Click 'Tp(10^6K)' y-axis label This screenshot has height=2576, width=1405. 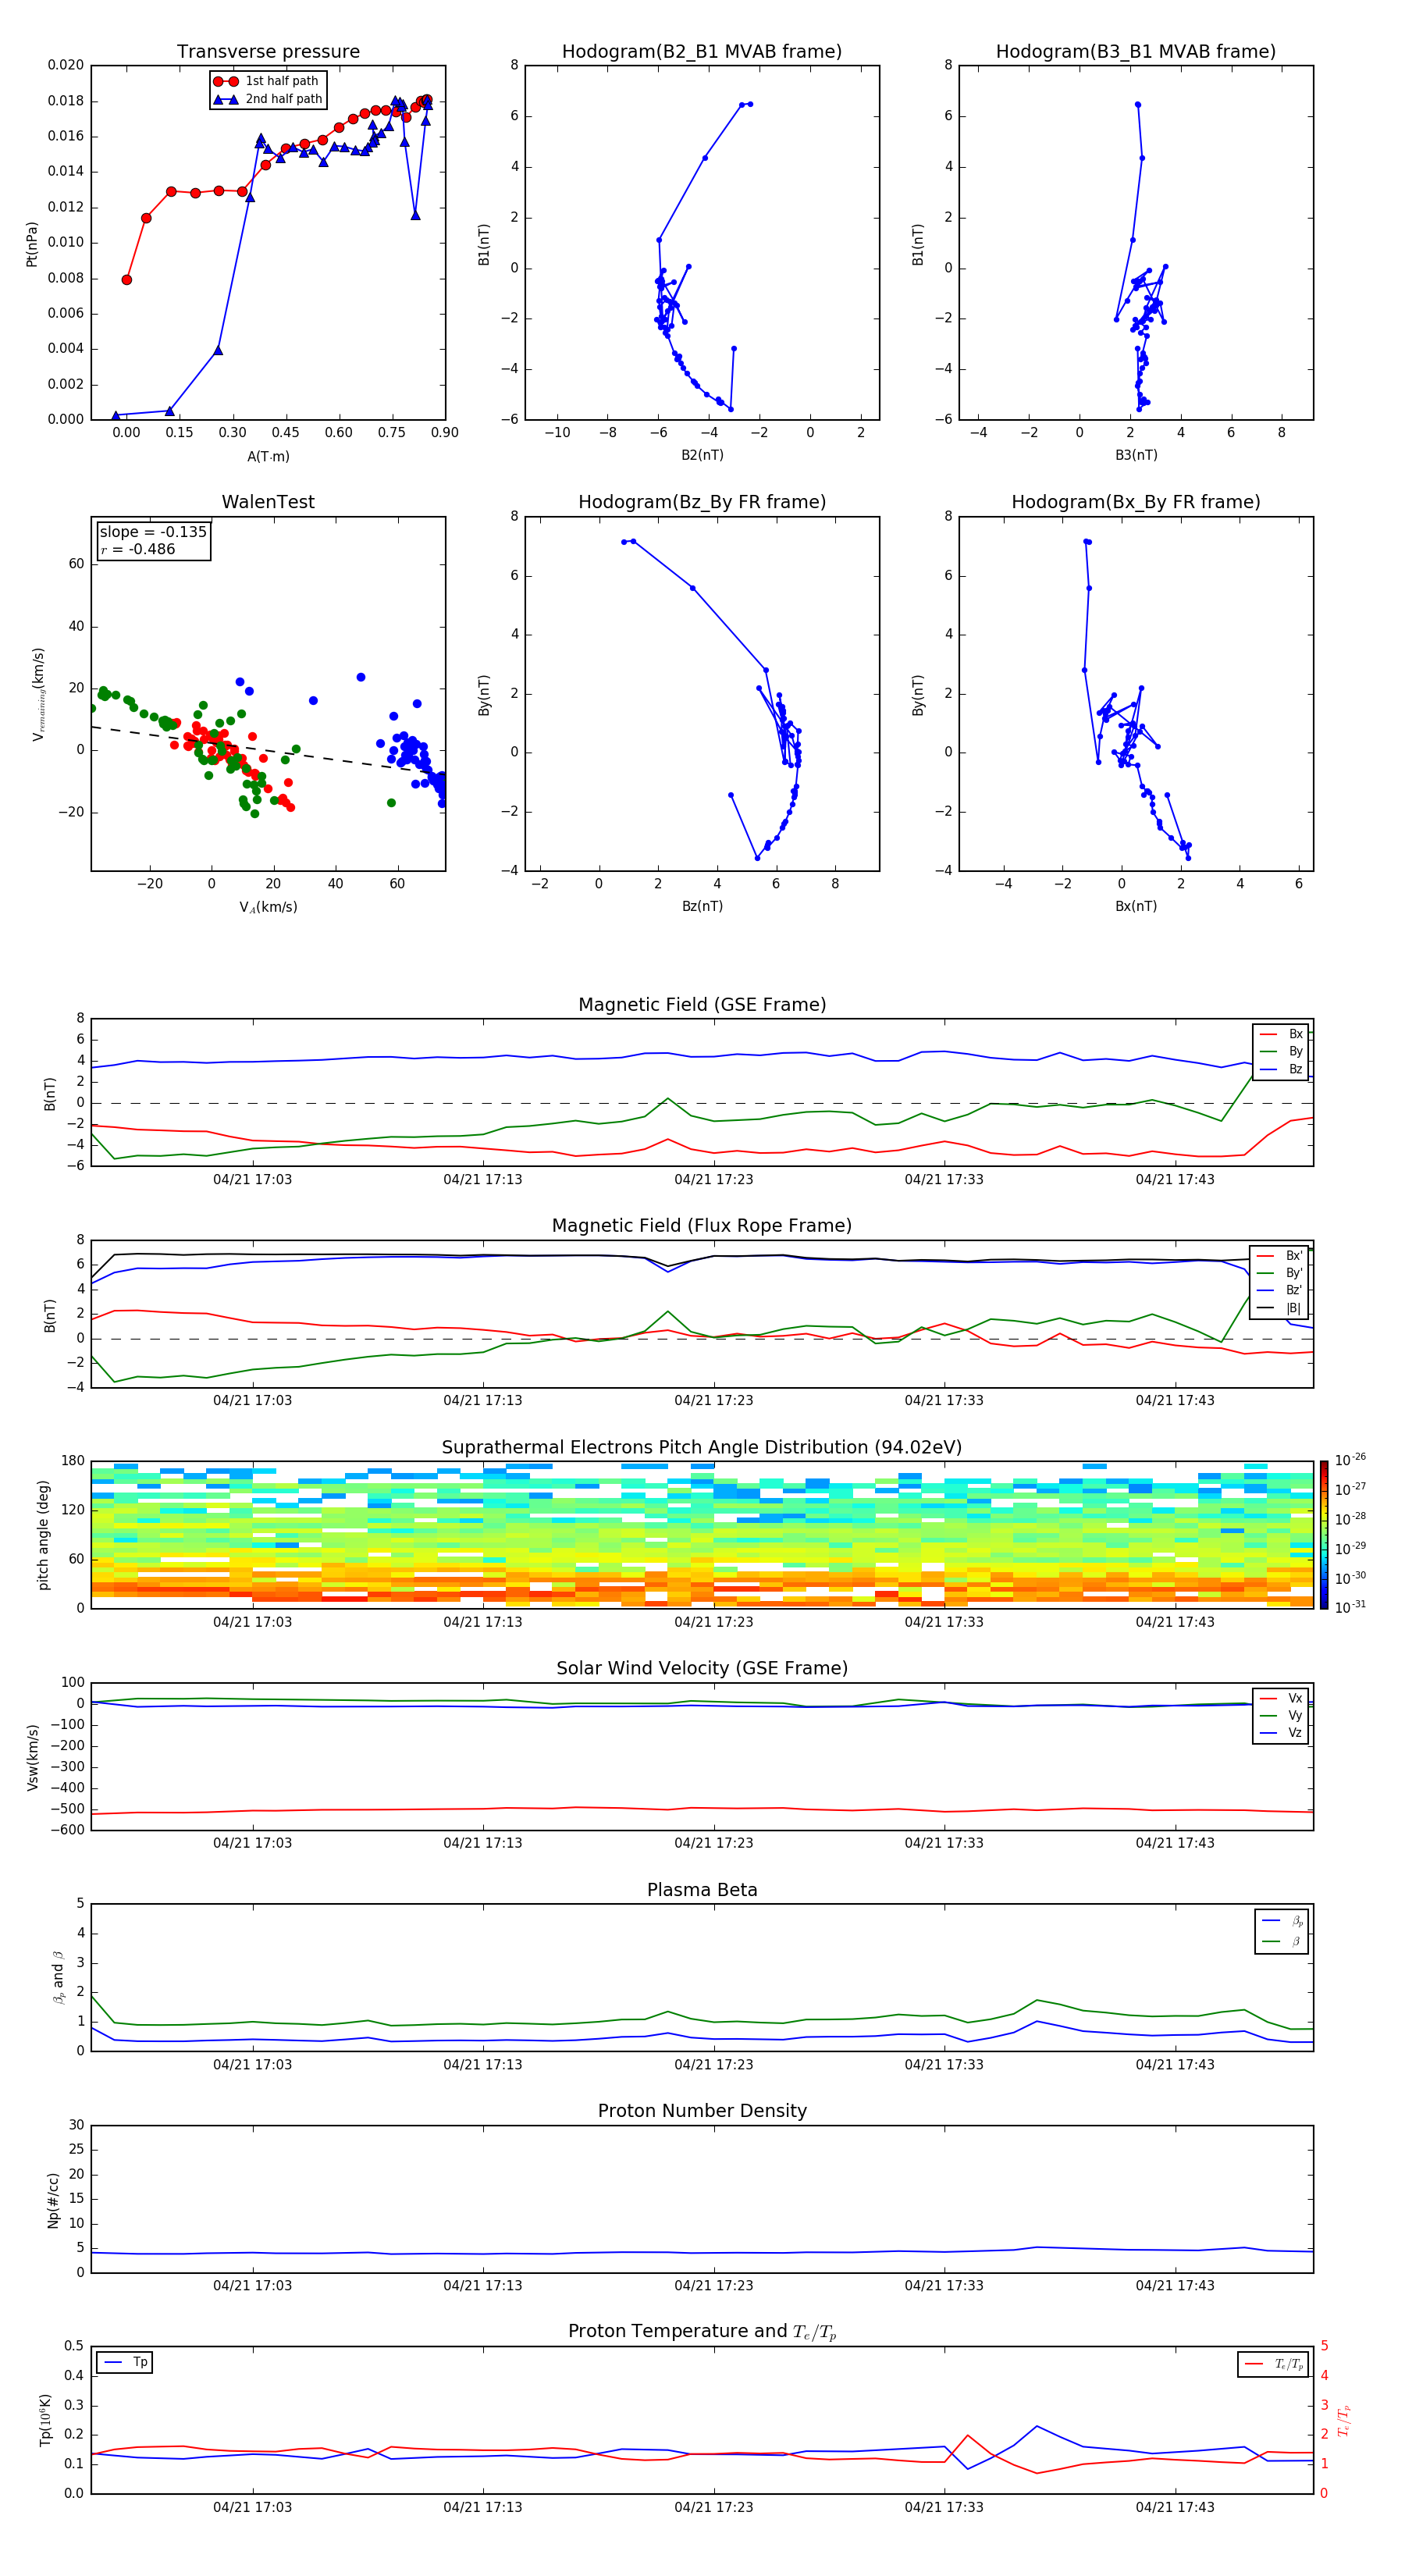[x=45, y=2420]
